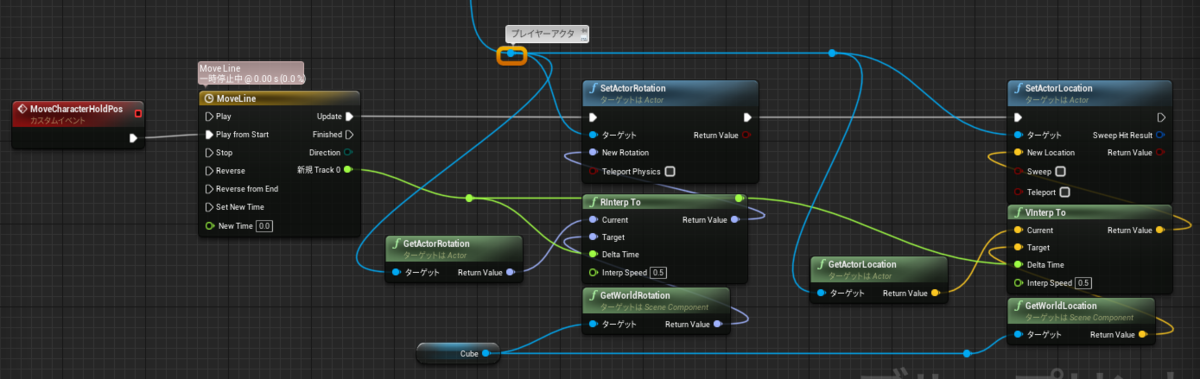
Task: Click Target pin on VInterp To
Action: [x=1019, y=247]
